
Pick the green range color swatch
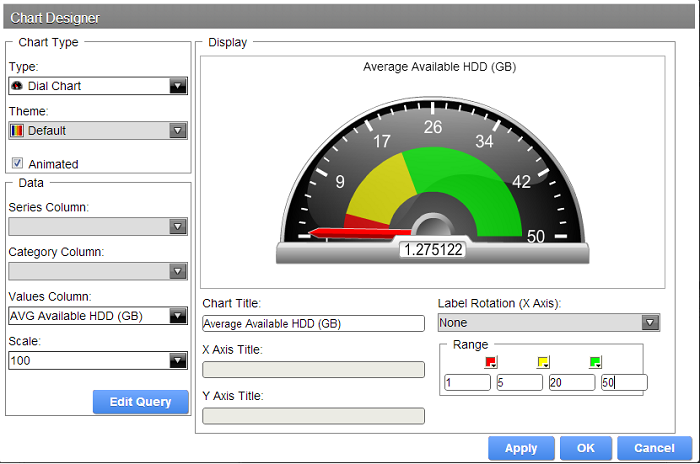point(596,362)
